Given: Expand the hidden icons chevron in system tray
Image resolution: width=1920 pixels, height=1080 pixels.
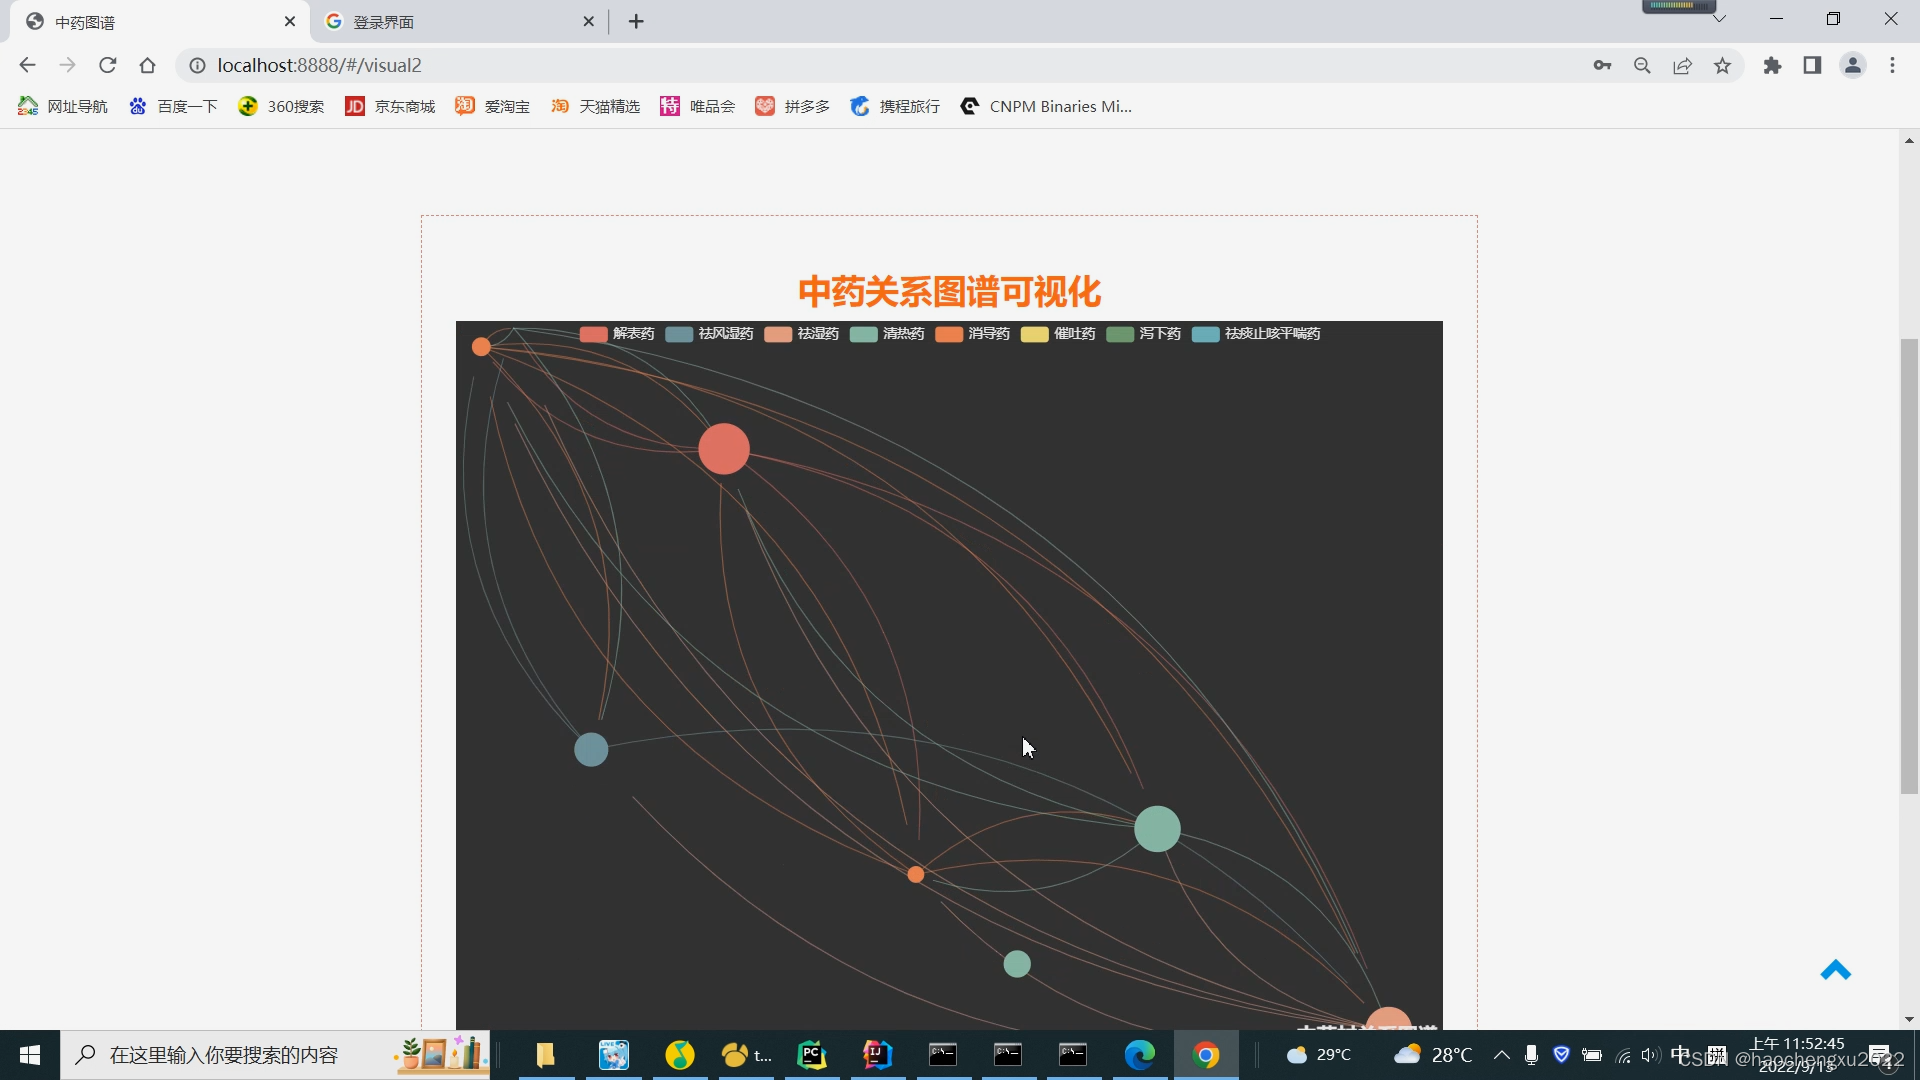Looking at the screenshot, I should point(1501,1054).
